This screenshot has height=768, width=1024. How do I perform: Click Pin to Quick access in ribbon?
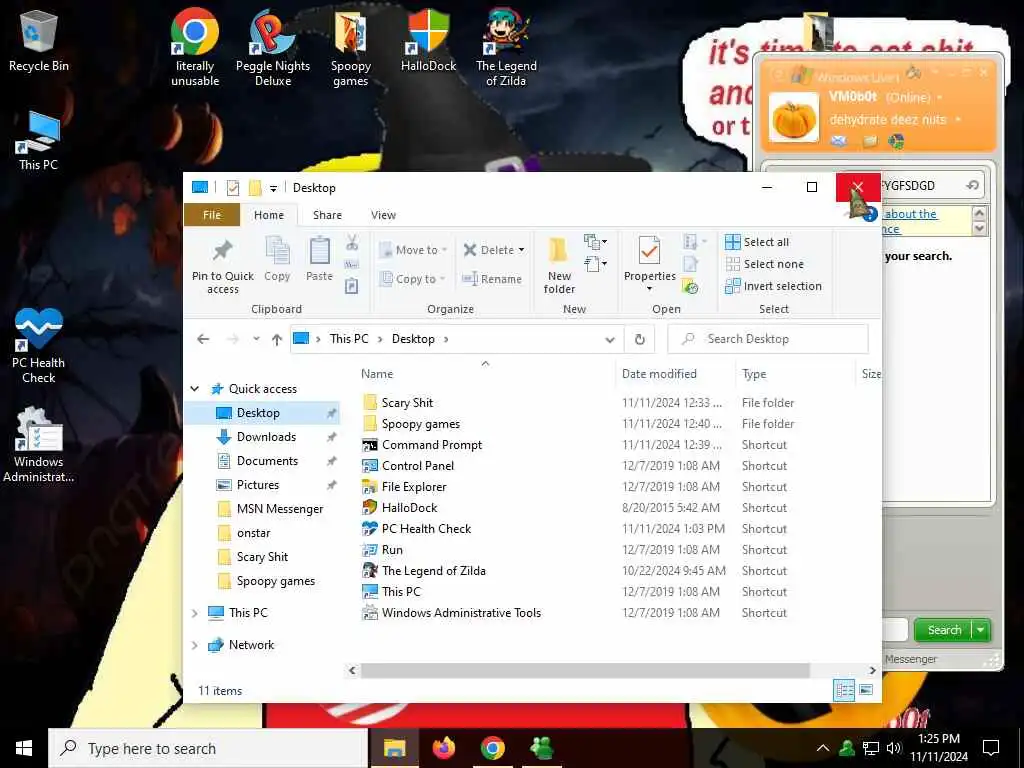tap(223, 266)
